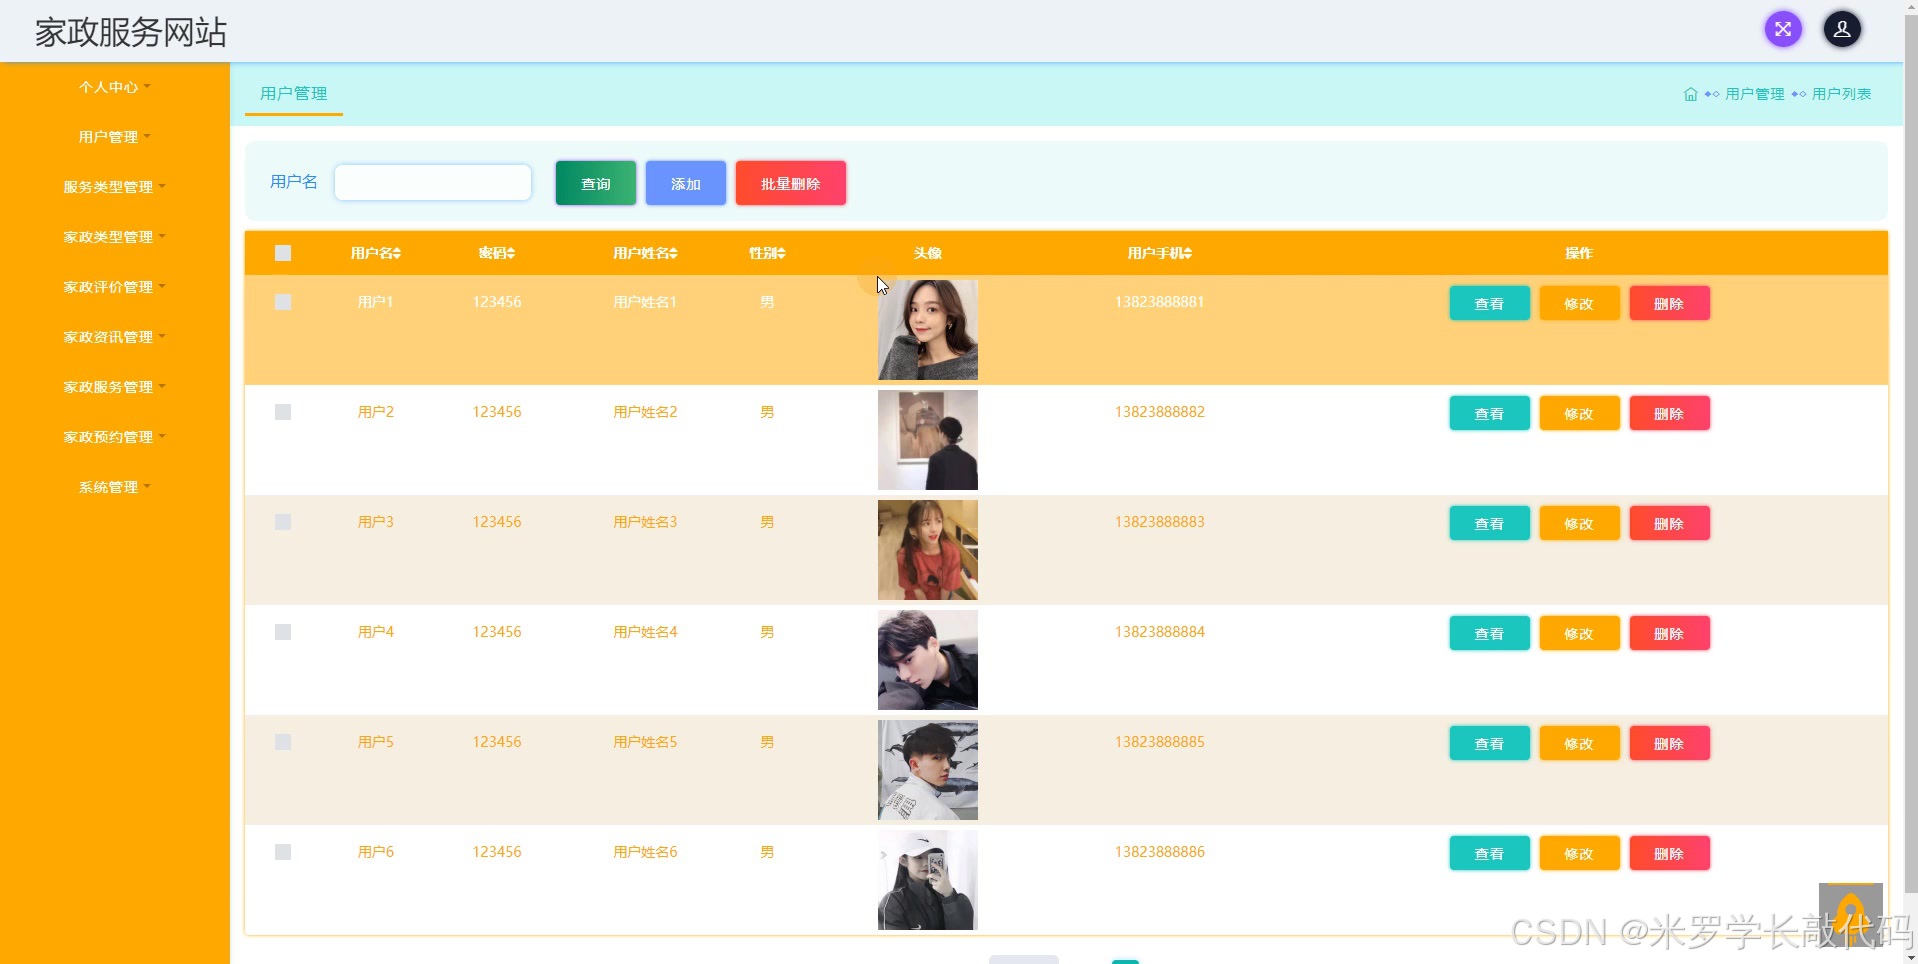
Task: Check the checkbox for 用户3 row
Action: click(283, 522)
